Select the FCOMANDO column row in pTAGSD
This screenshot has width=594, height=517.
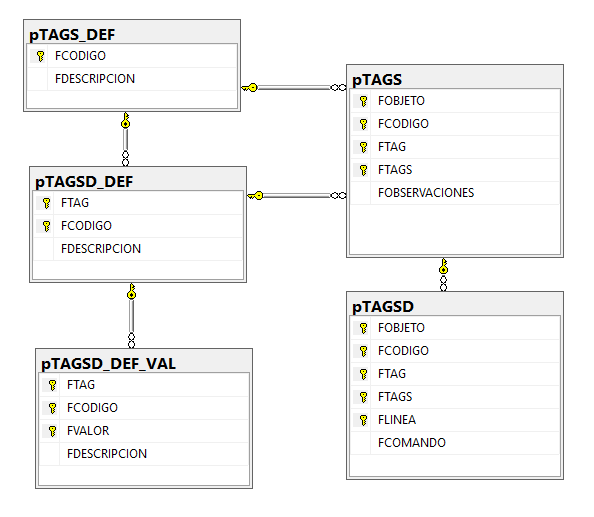455,443
